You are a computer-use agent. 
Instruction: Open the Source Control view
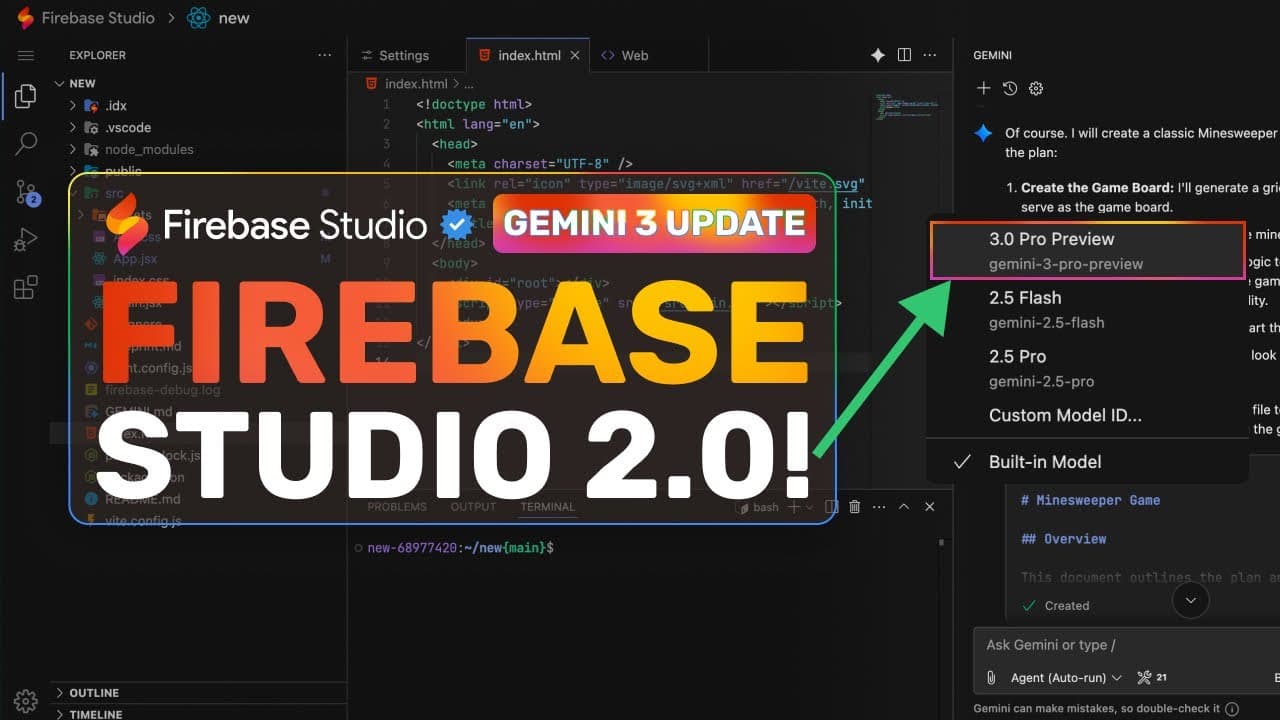(27, 193)
